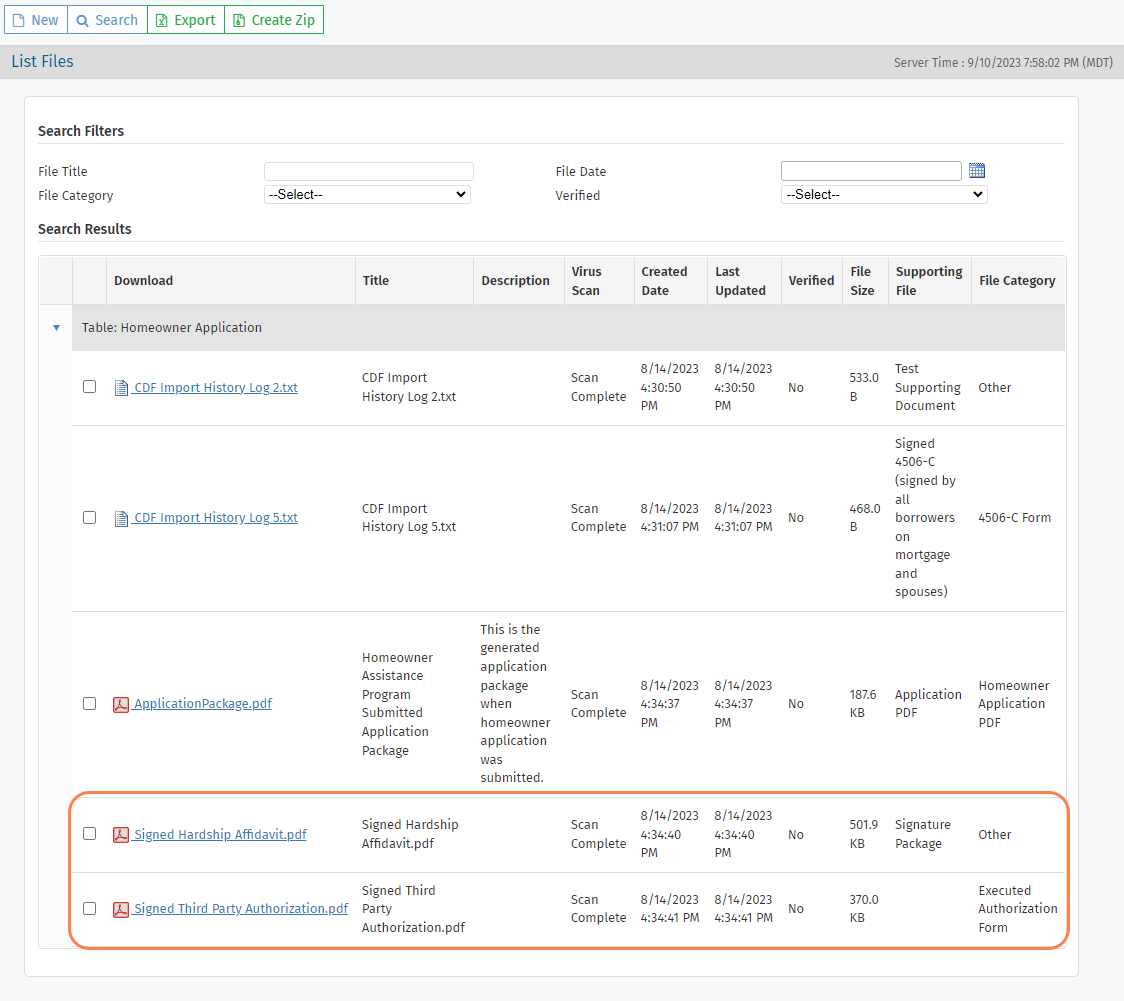Image resolution: width=1124 pixels, height=1001 pixels.
Task: Click the New toolbar button
Action: click(35, 20)
